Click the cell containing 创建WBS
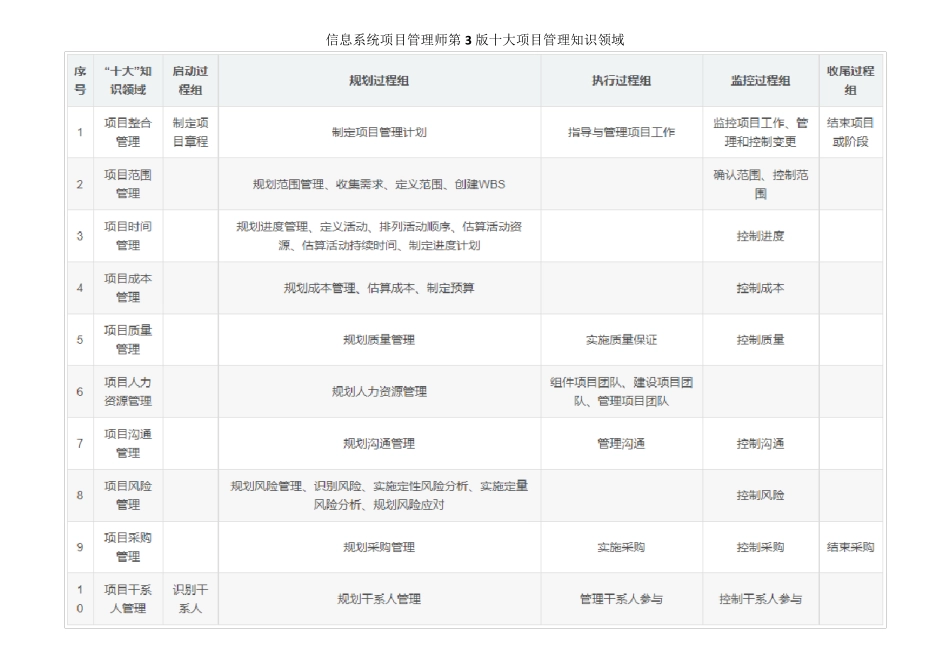 (379, 184)
